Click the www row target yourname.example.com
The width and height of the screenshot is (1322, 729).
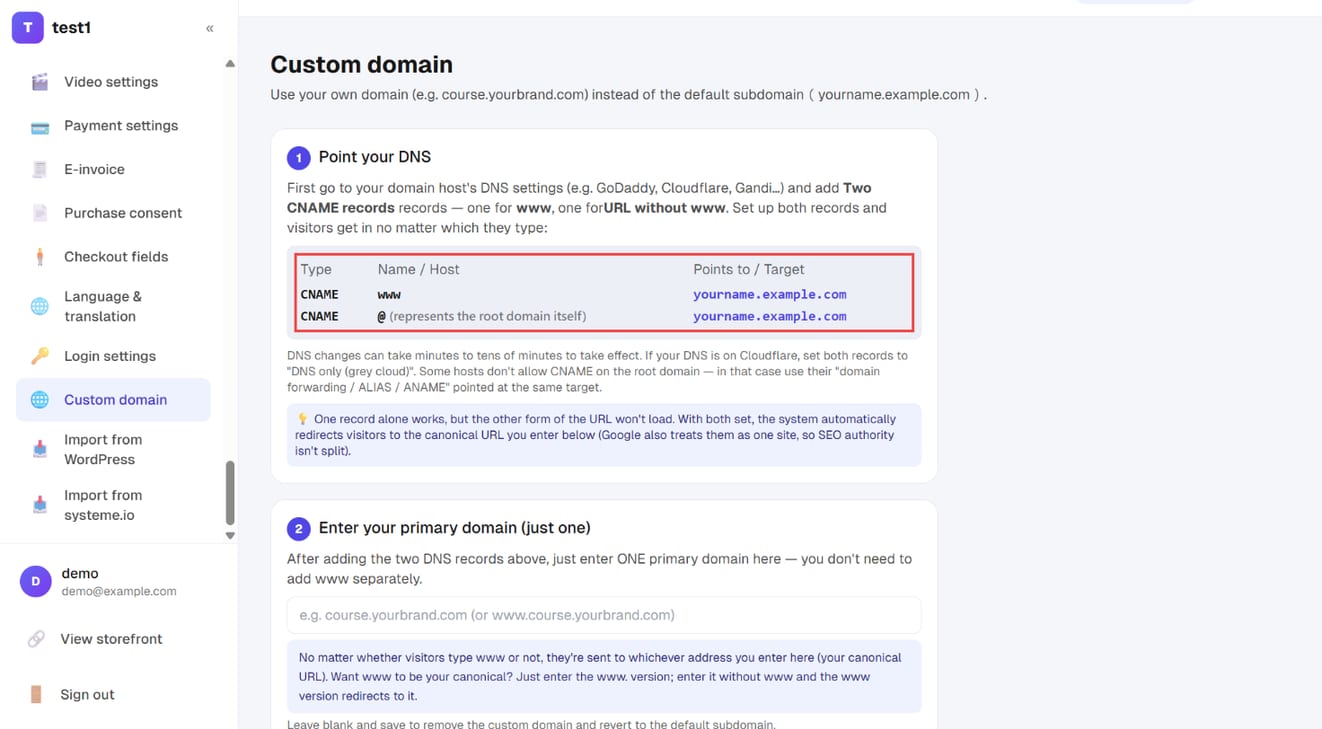coord(770,294)
